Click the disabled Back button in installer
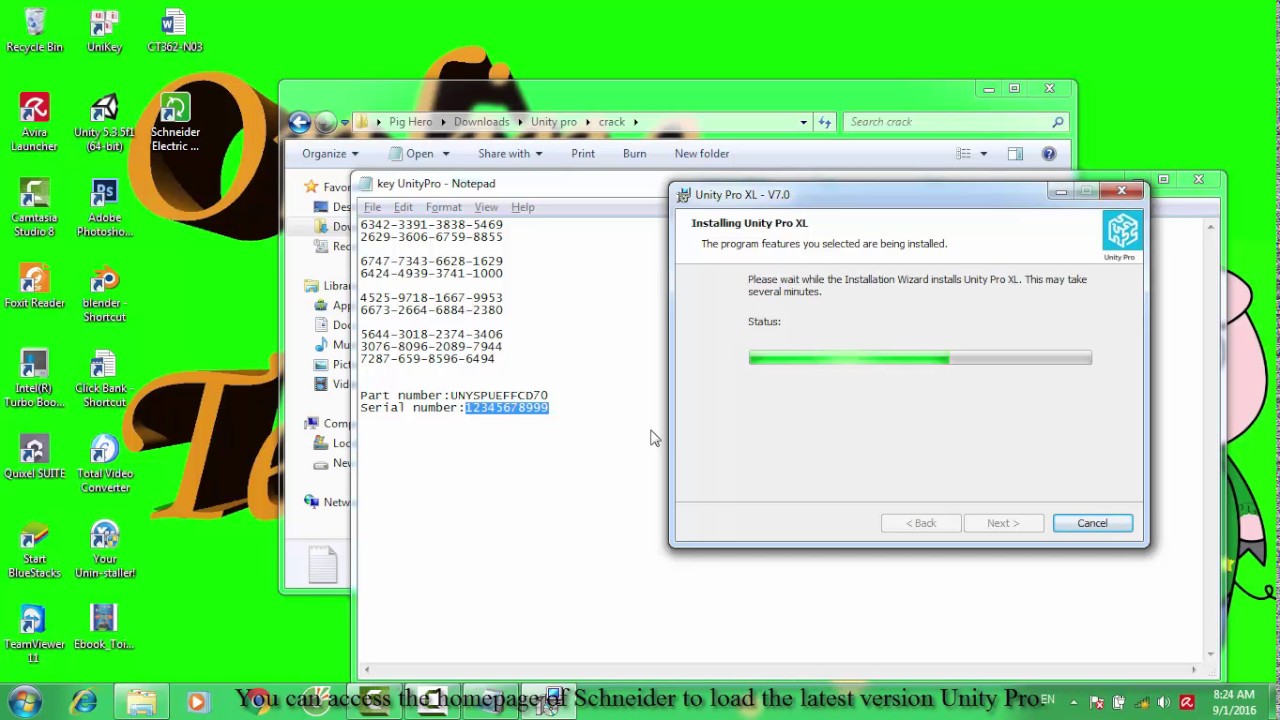The image size is (1280, 720). click(920, 523)
